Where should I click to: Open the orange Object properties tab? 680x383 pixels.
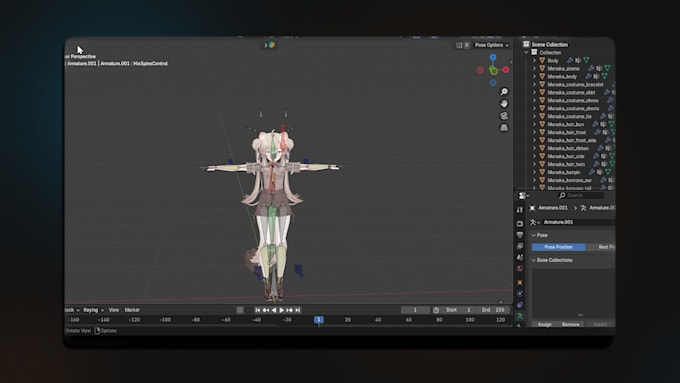[520, 282]
